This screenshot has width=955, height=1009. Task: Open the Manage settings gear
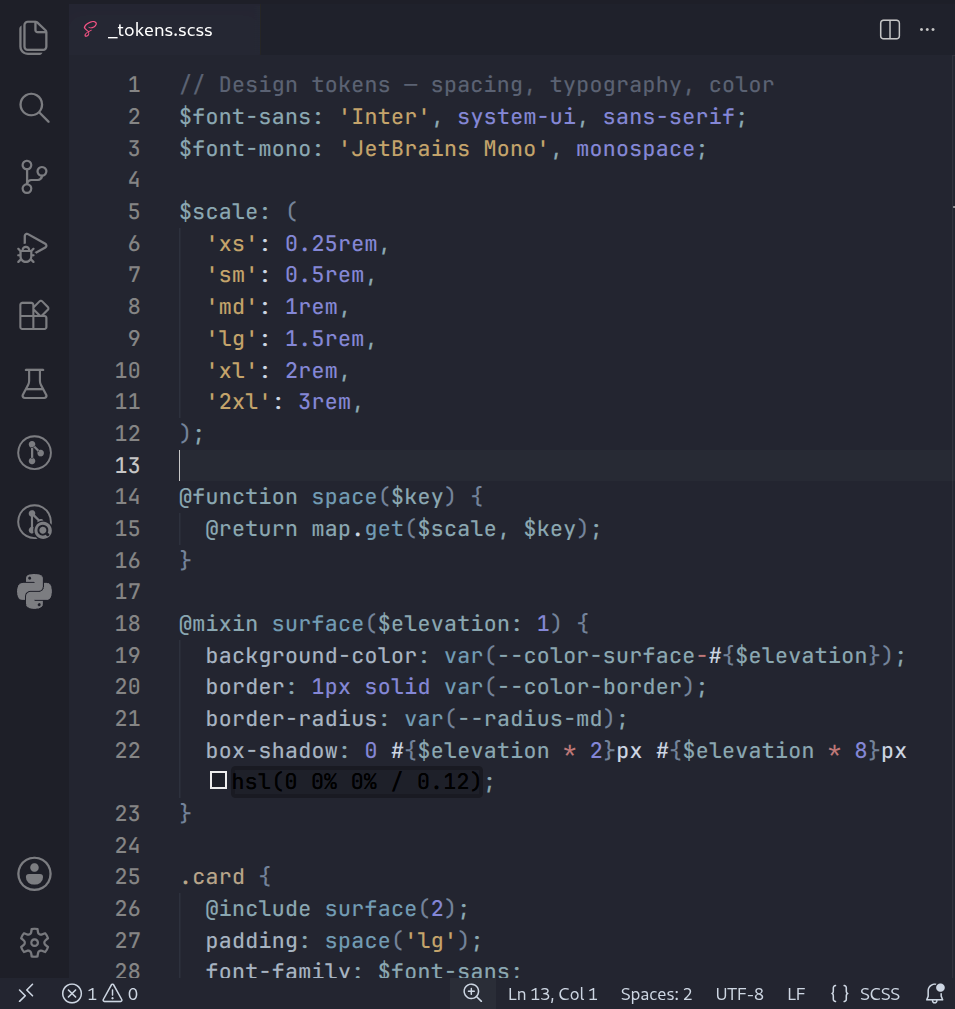(34, 943)
